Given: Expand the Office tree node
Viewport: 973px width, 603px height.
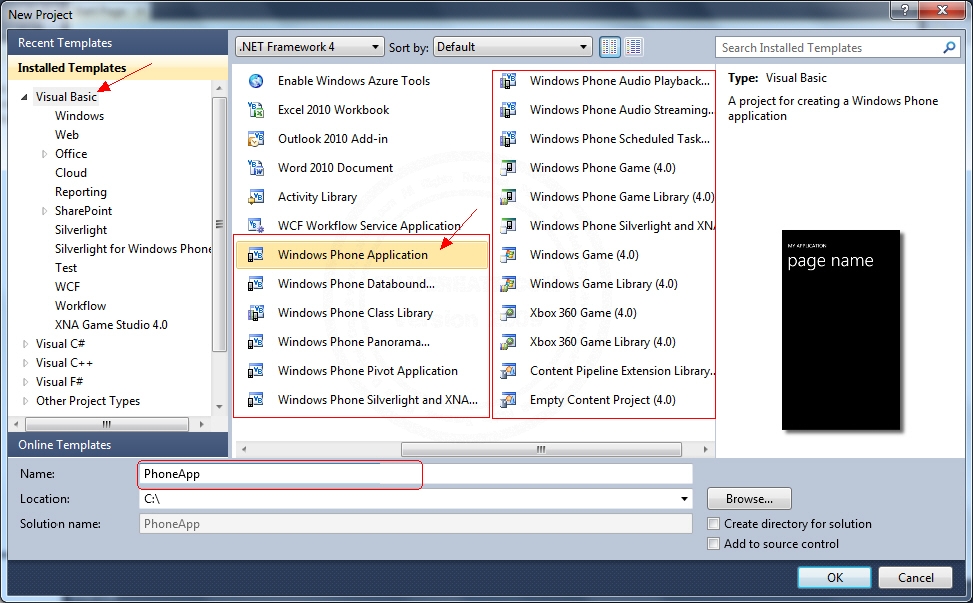Looking at the screenshot, I should tap(44, 154).
